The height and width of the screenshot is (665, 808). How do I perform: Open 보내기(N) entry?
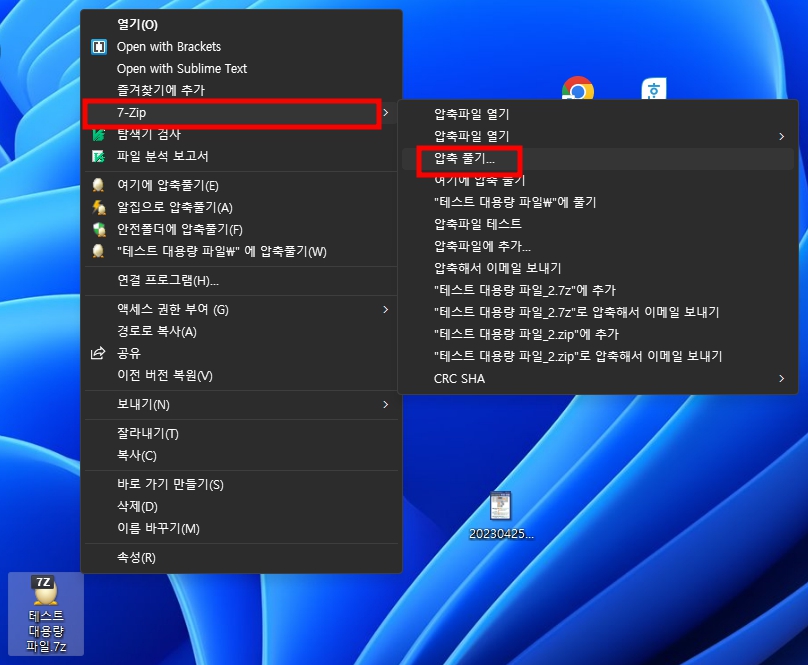pos(241,405)
